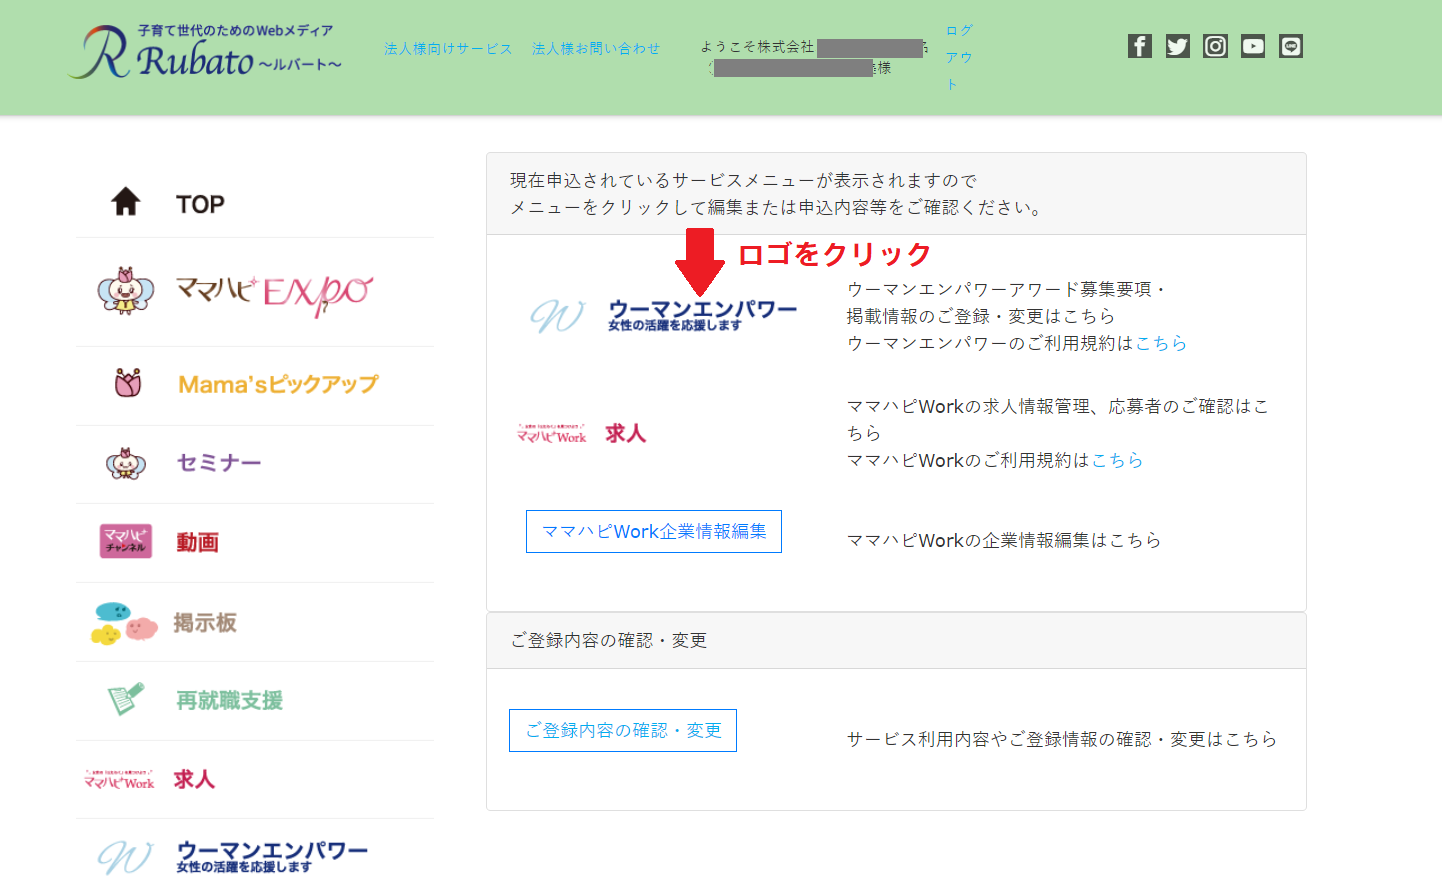1442x896 pixels.
Task: Click the ママハピWork企業情報編集 button
Action: click(654, 532)
